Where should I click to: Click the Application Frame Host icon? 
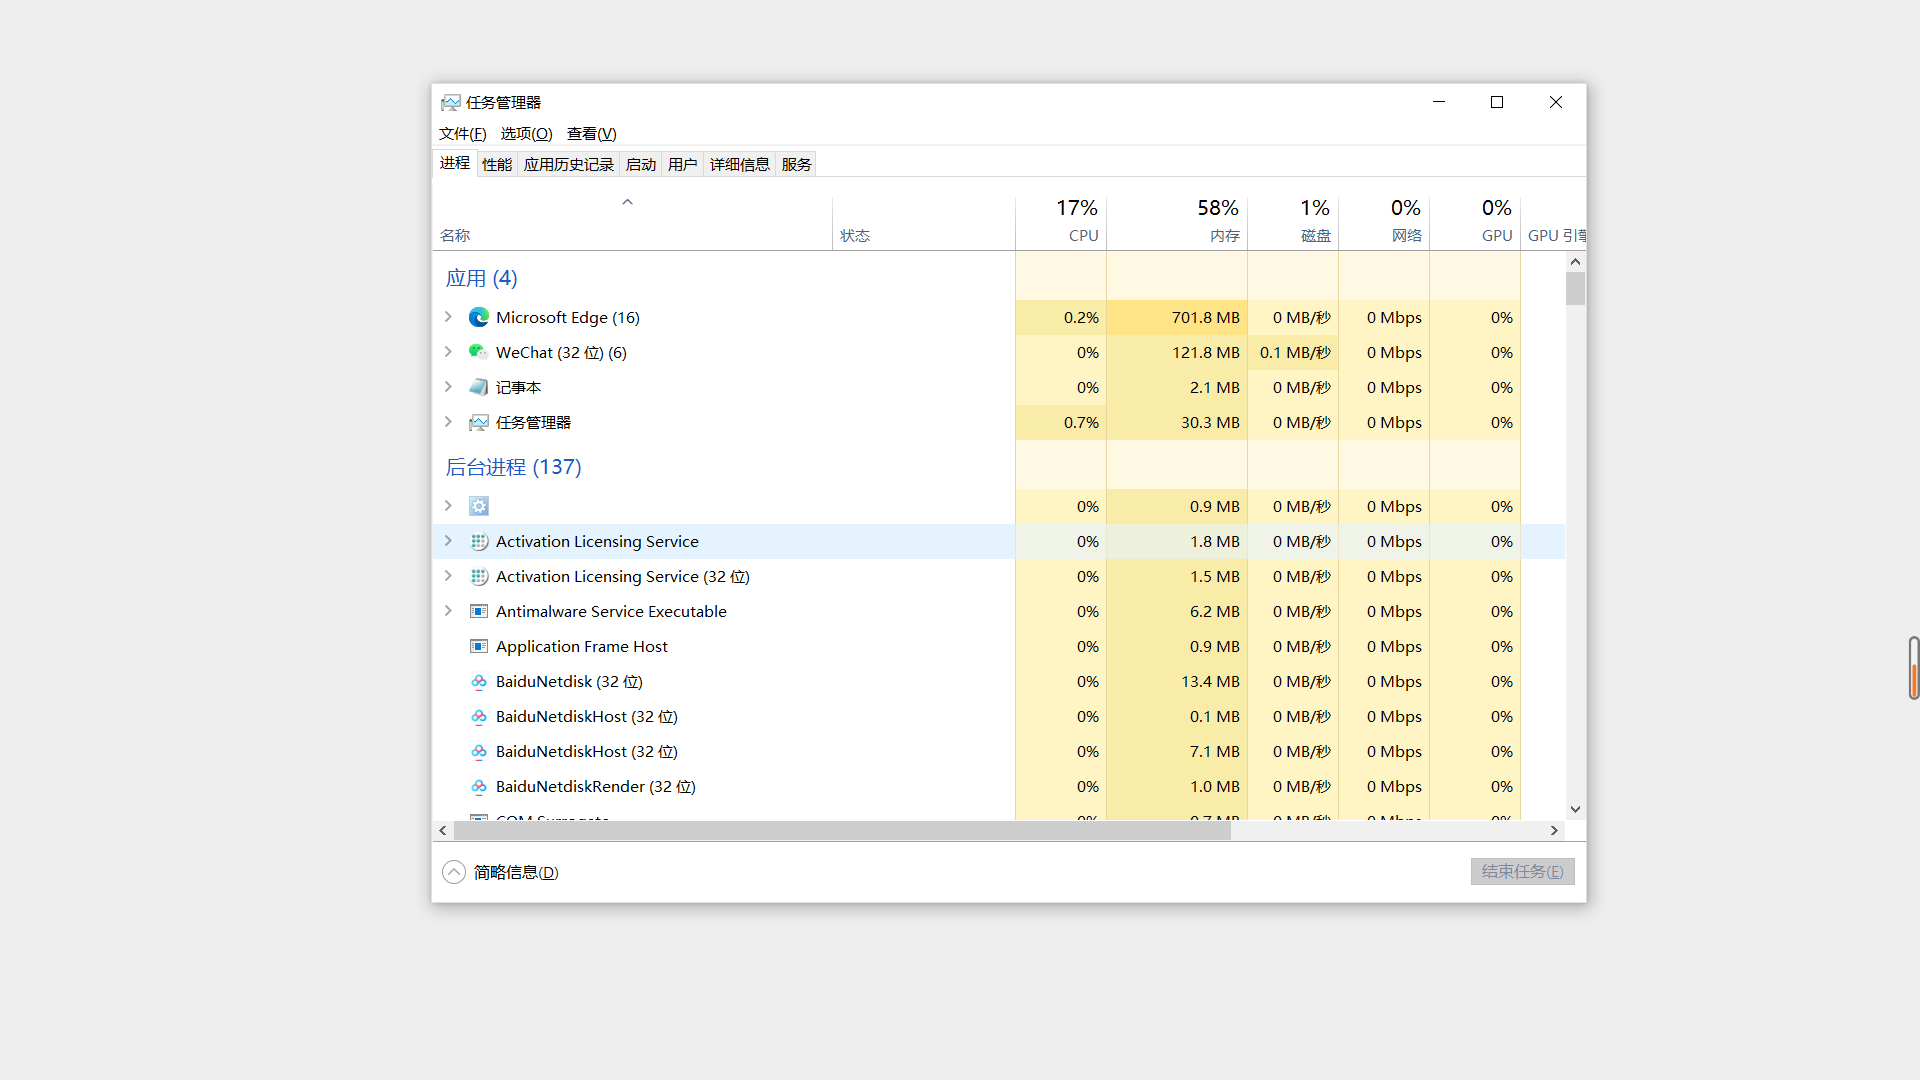tap(479, 646)
